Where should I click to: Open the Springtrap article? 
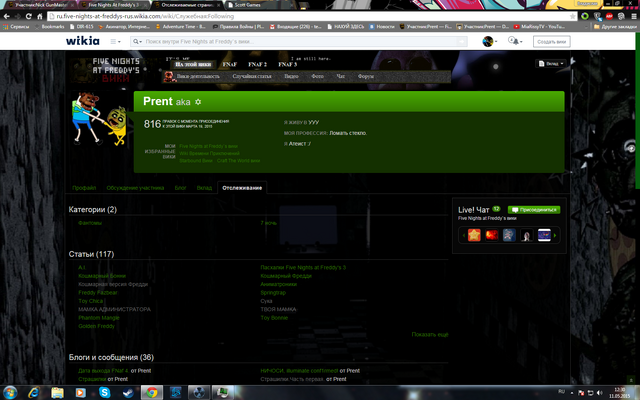coord(273,293)
